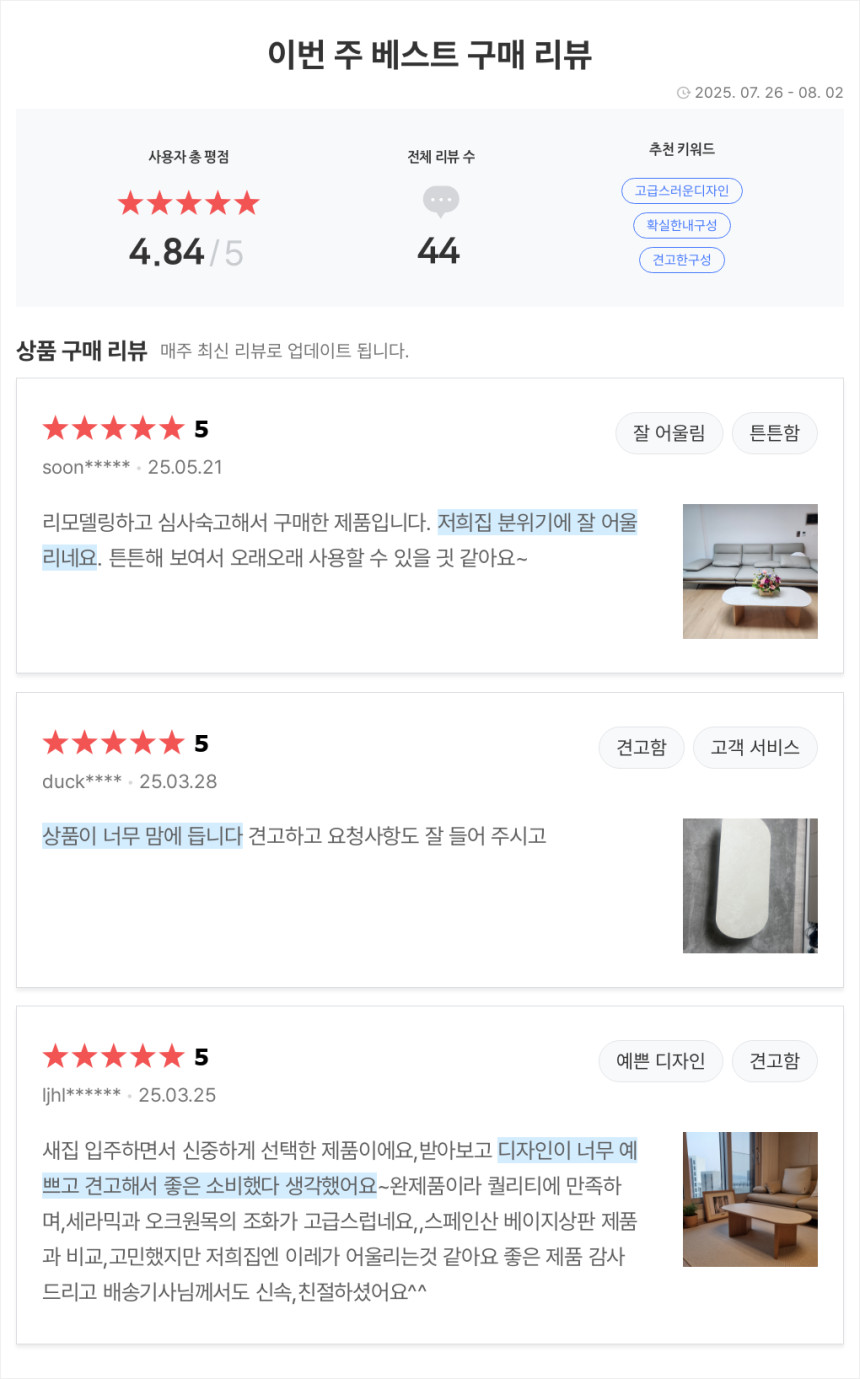The image size is (860, 1379).
Task: Click the star rating in soon***** review
Action: click(x=114, y=429)
